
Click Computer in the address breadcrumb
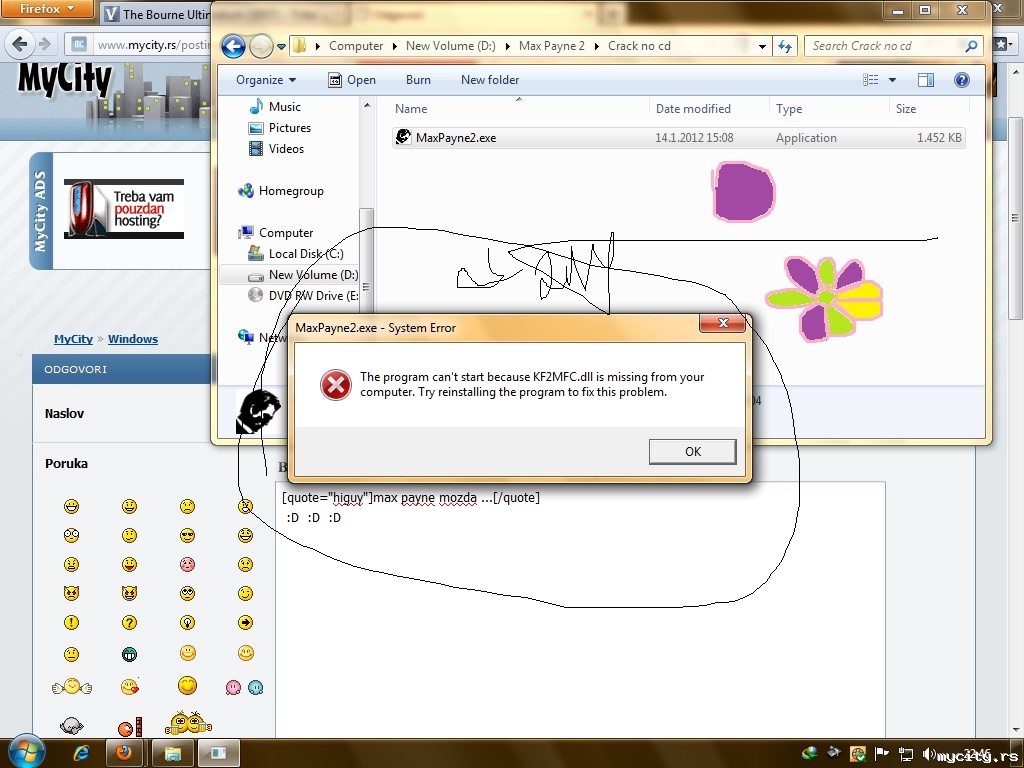[356, 46]
